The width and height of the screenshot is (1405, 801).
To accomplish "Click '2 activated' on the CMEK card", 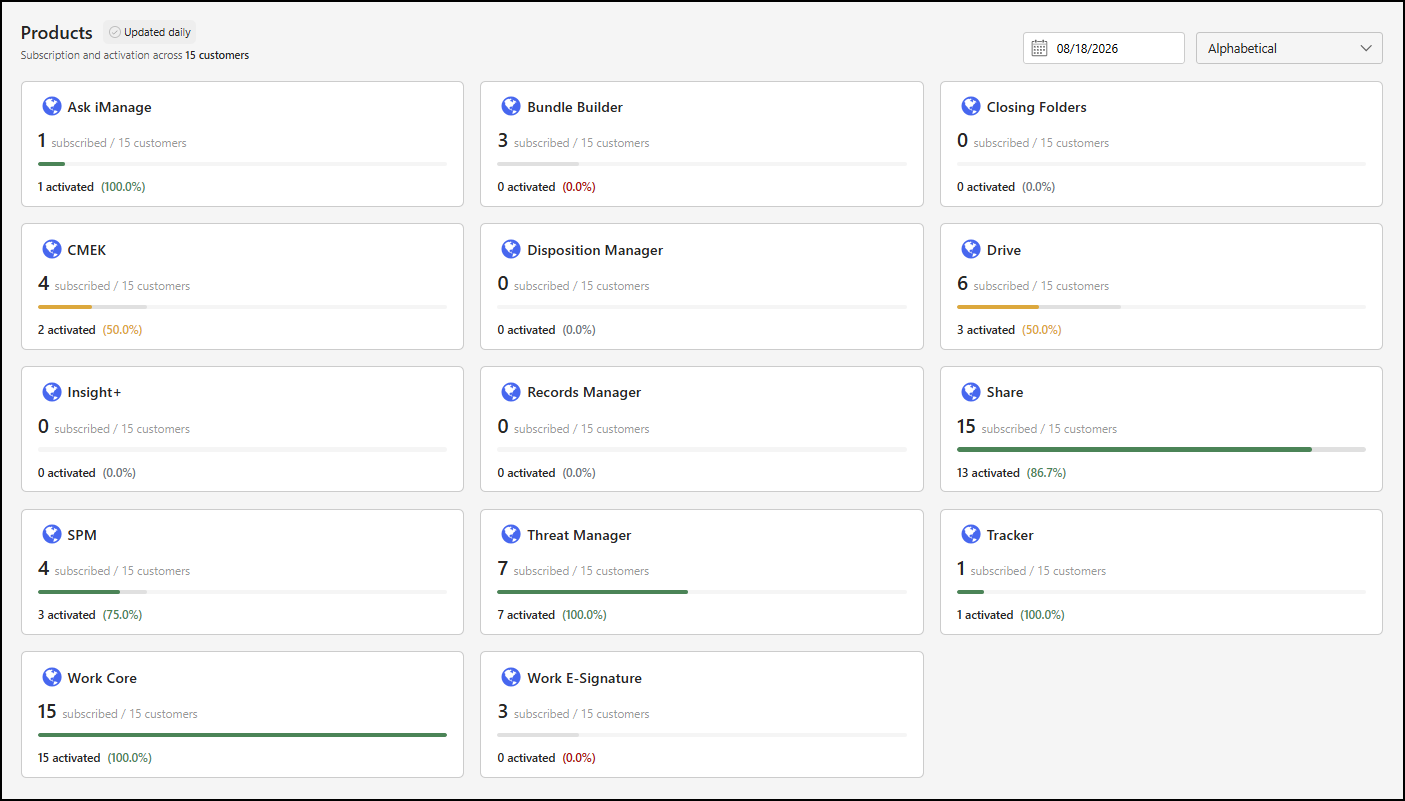I will 67,330.
